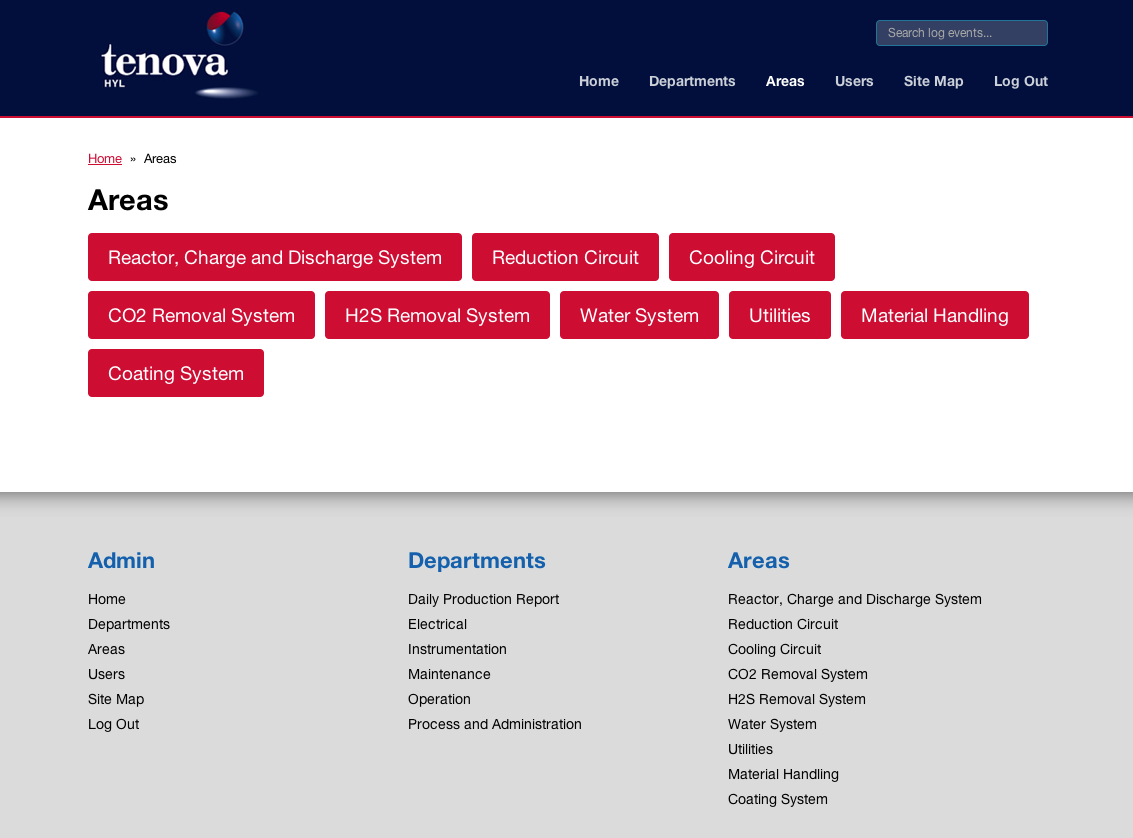Click the Areas page title heading
Viewport: 1133px width, 838px height.
(x=128, y=200)
